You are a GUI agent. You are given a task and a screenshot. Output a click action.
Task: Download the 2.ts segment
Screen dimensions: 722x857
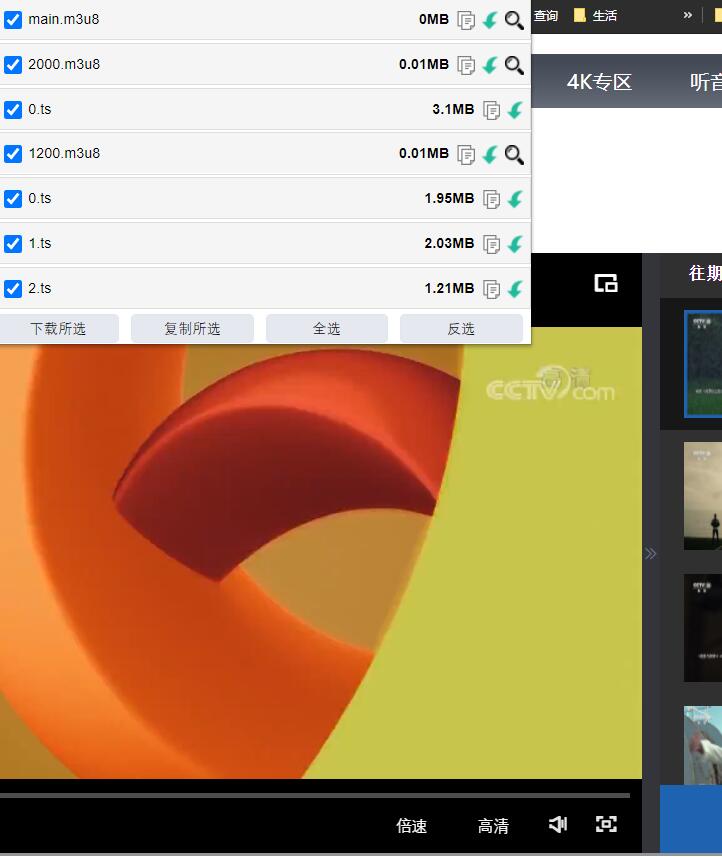pos(515,289)
